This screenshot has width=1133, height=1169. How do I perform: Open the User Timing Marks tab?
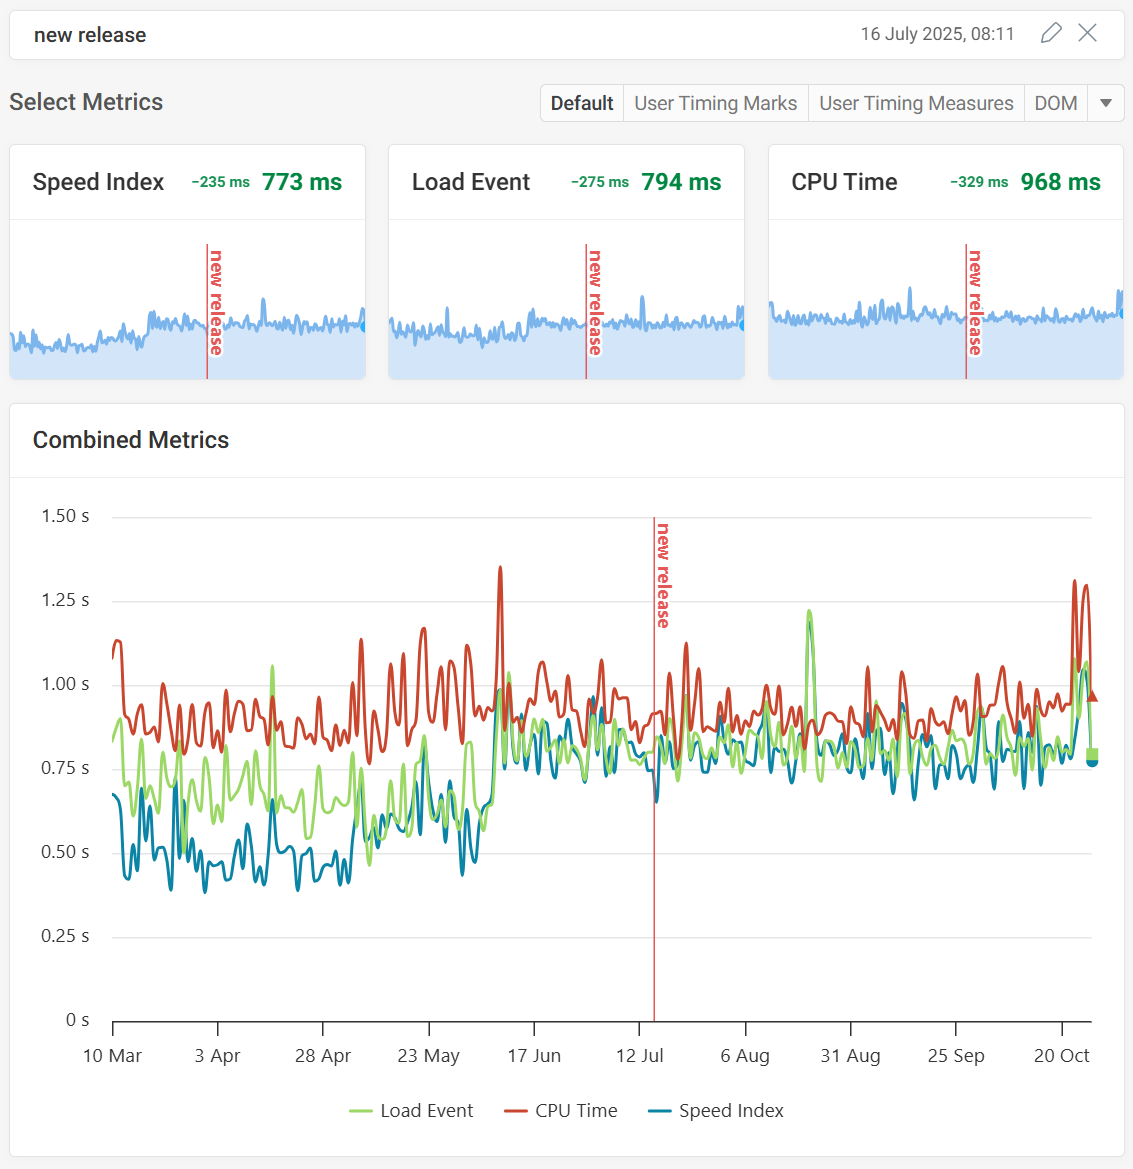click(715, 103)
